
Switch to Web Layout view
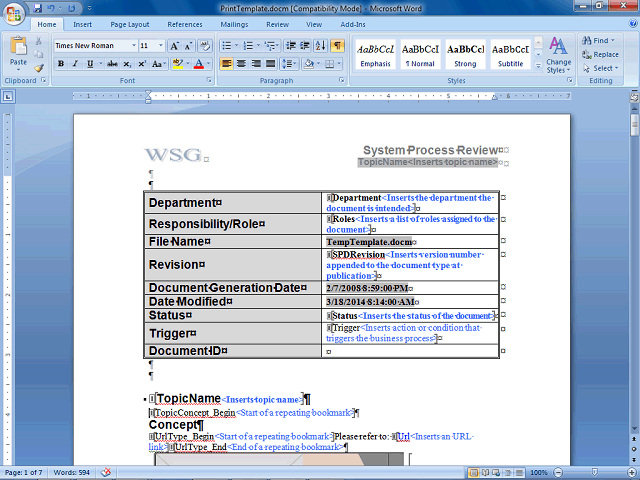pyautogui.click(x=496, y=473)
